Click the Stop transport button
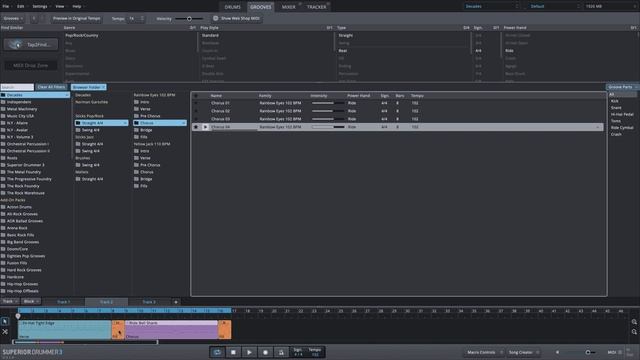640x360 pixels. 233,352
